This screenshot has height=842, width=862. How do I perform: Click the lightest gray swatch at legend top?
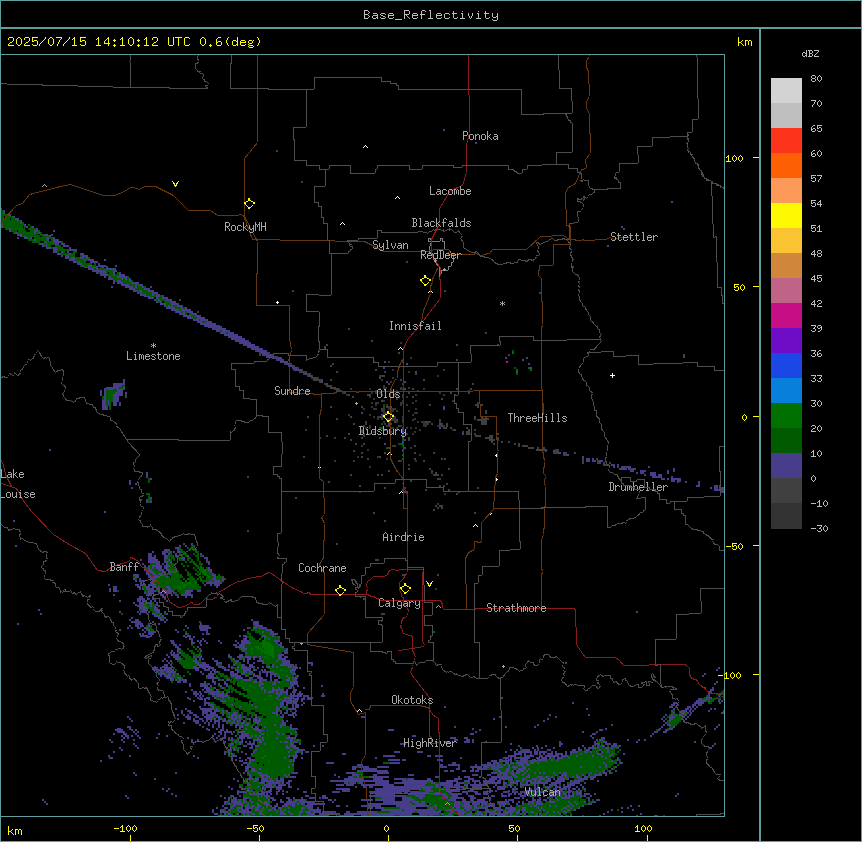[x=786, y=90]
